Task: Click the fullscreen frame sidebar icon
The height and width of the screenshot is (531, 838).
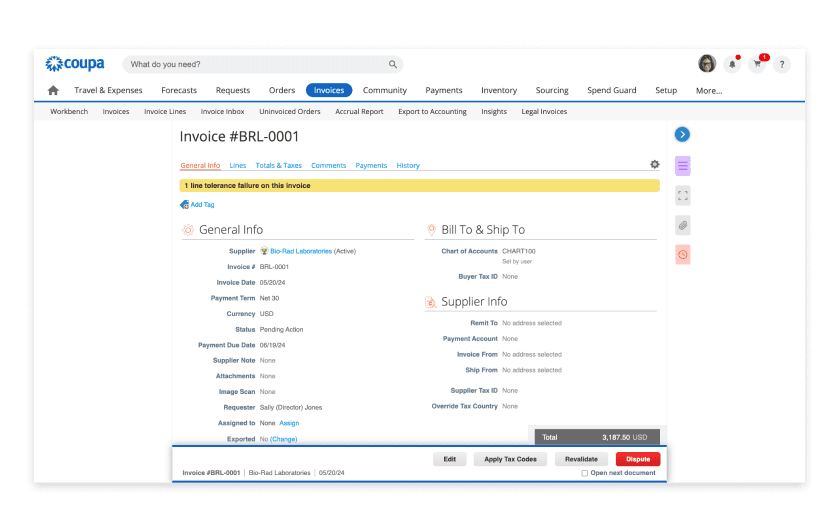Action: [x=683, y=195]
